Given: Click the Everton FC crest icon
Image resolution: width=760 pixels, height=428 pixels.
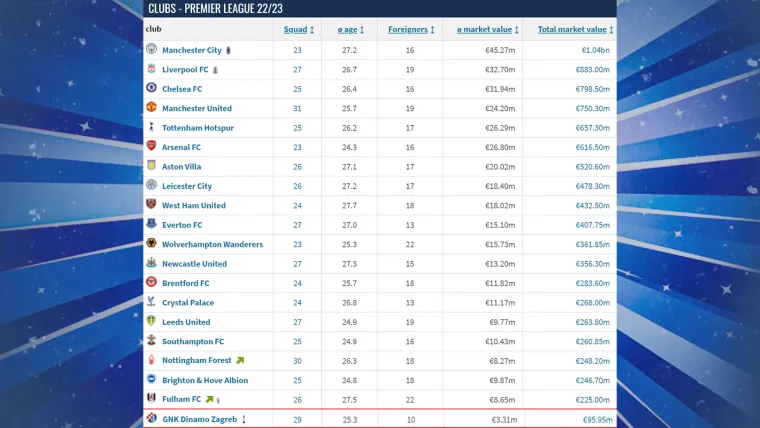Looking at the screenshot, I should (x=151, y=225).
